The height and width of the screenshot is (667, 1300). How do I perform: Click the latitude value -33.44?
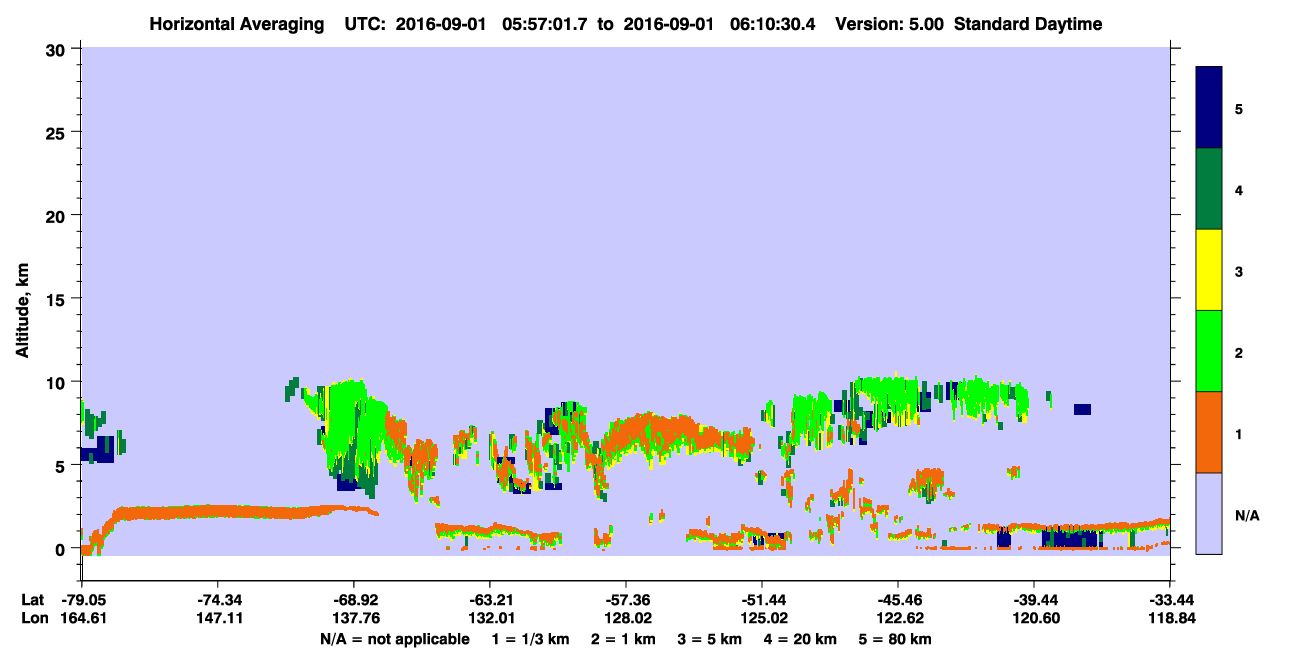pyautogui.click(x=1170, y=600)
